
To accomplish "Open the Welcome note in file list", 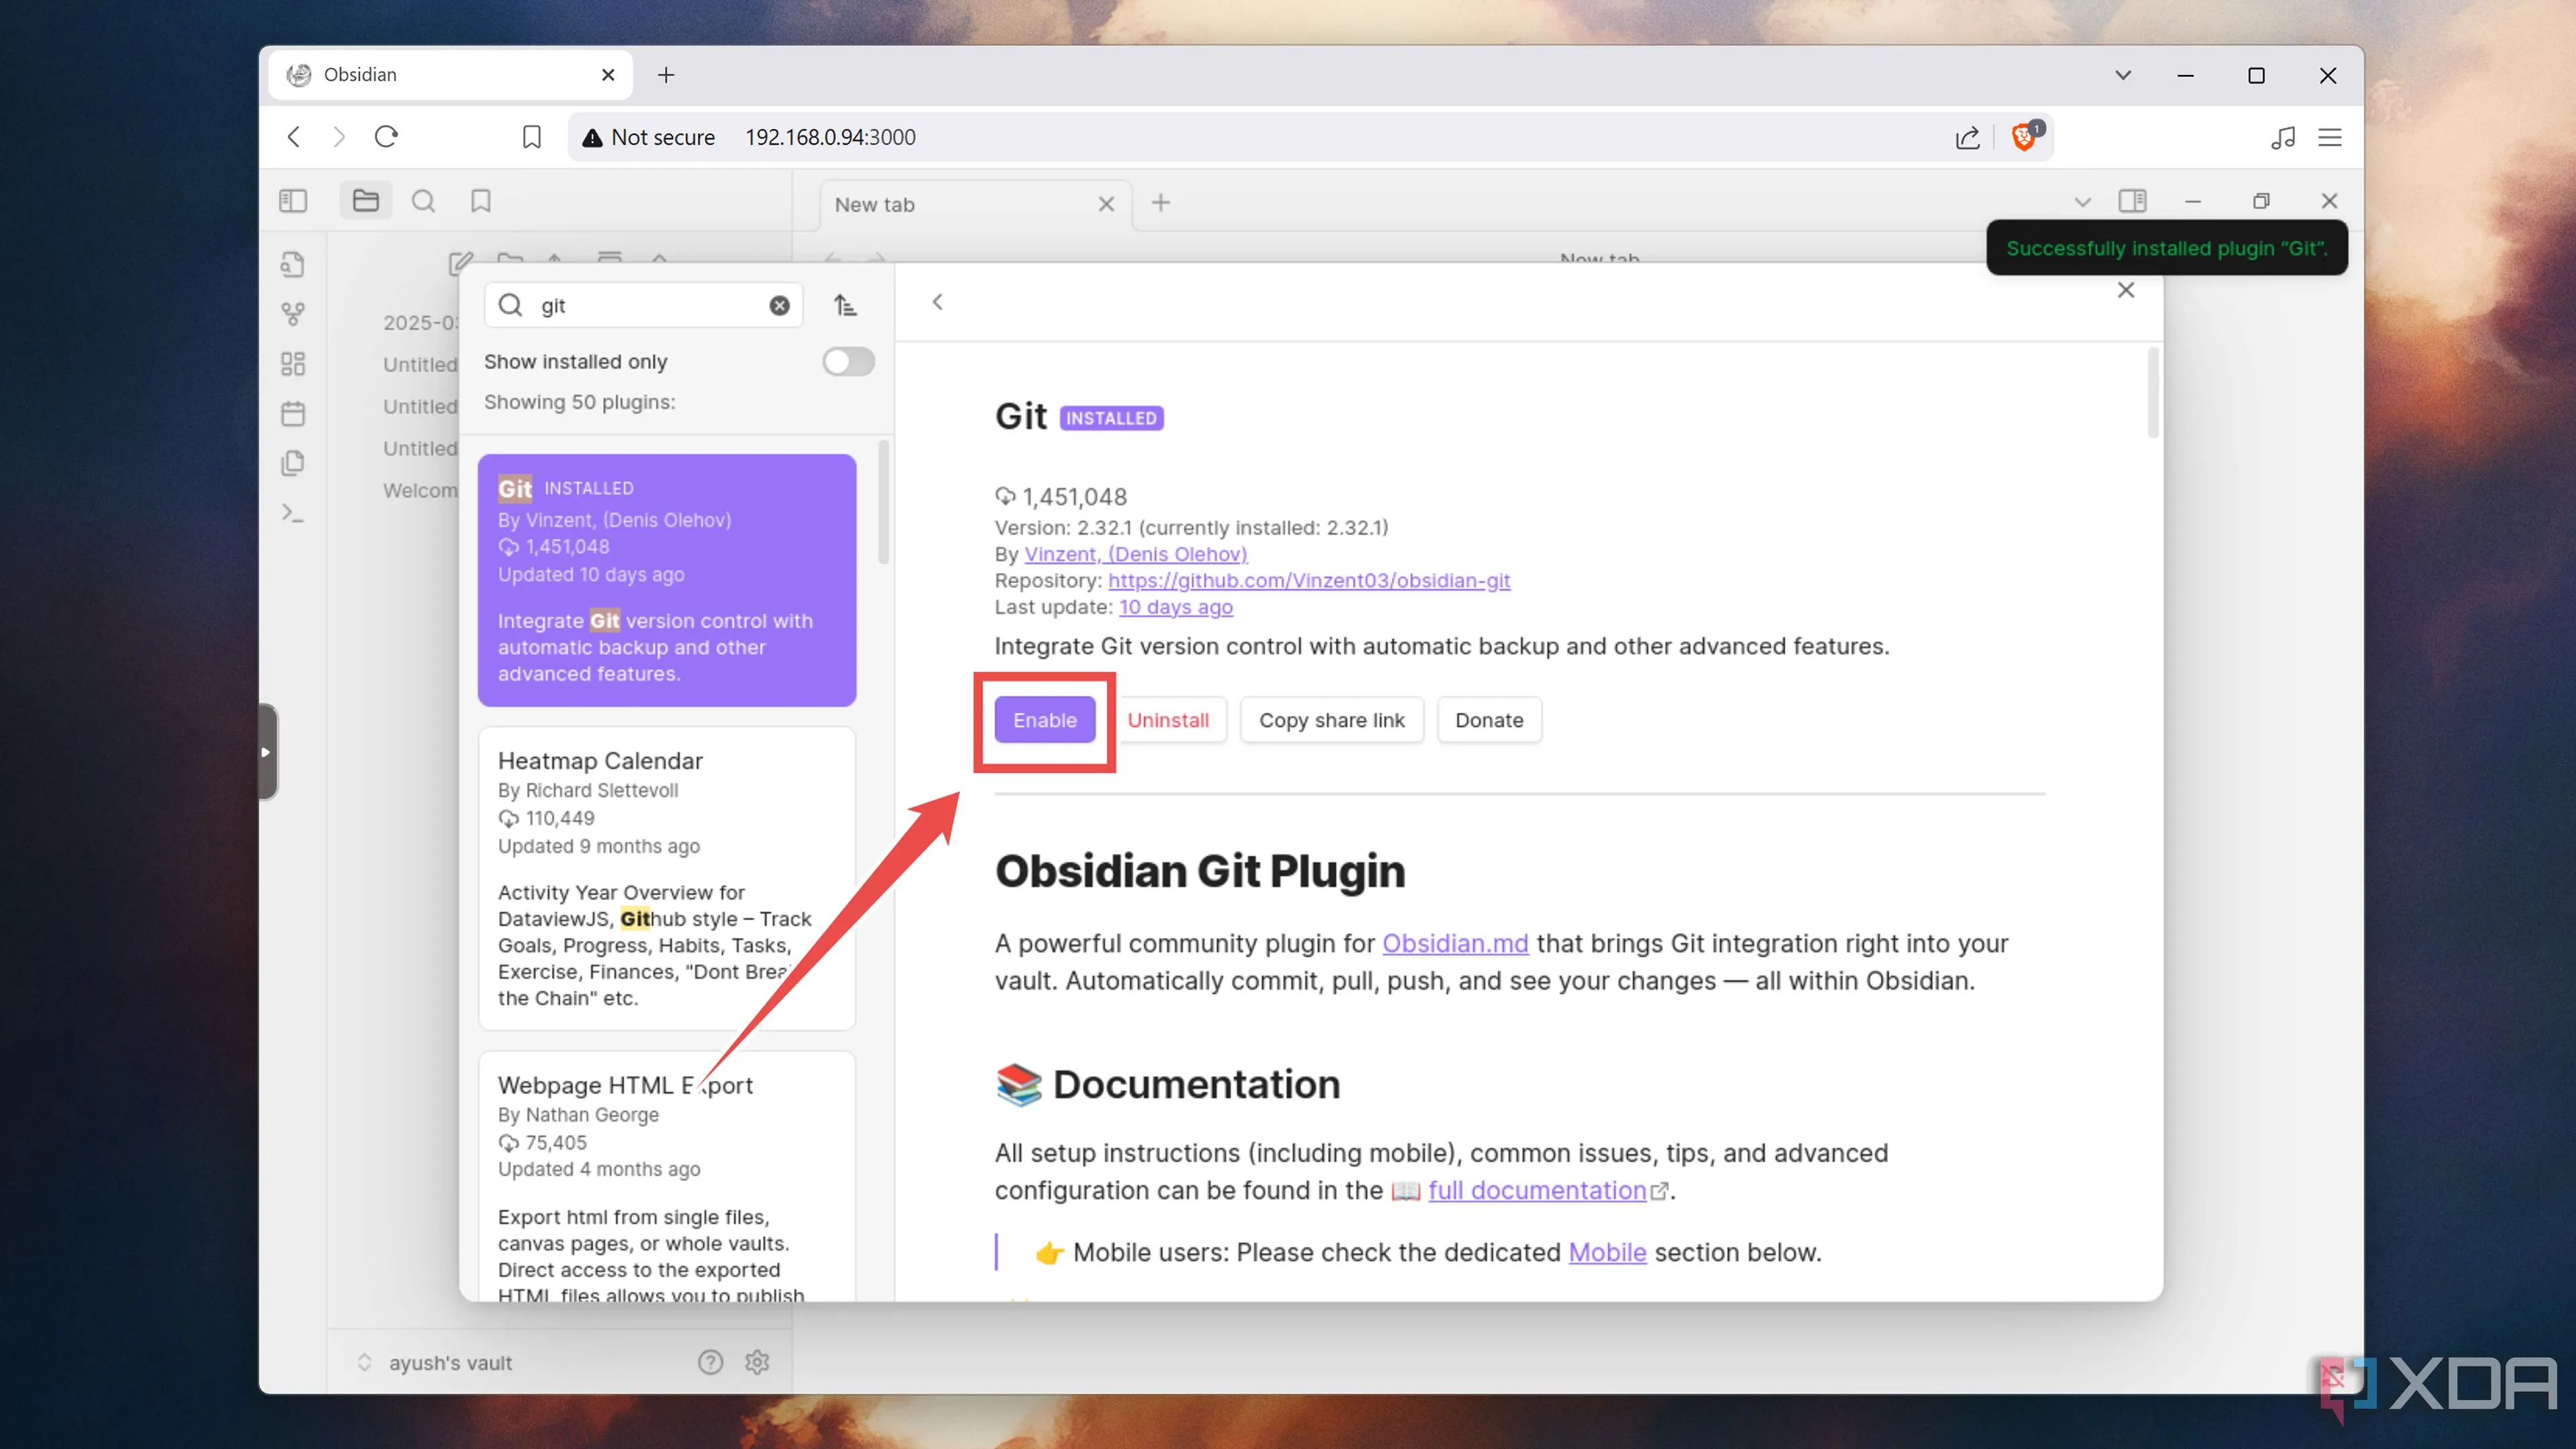I will (420, 490).
